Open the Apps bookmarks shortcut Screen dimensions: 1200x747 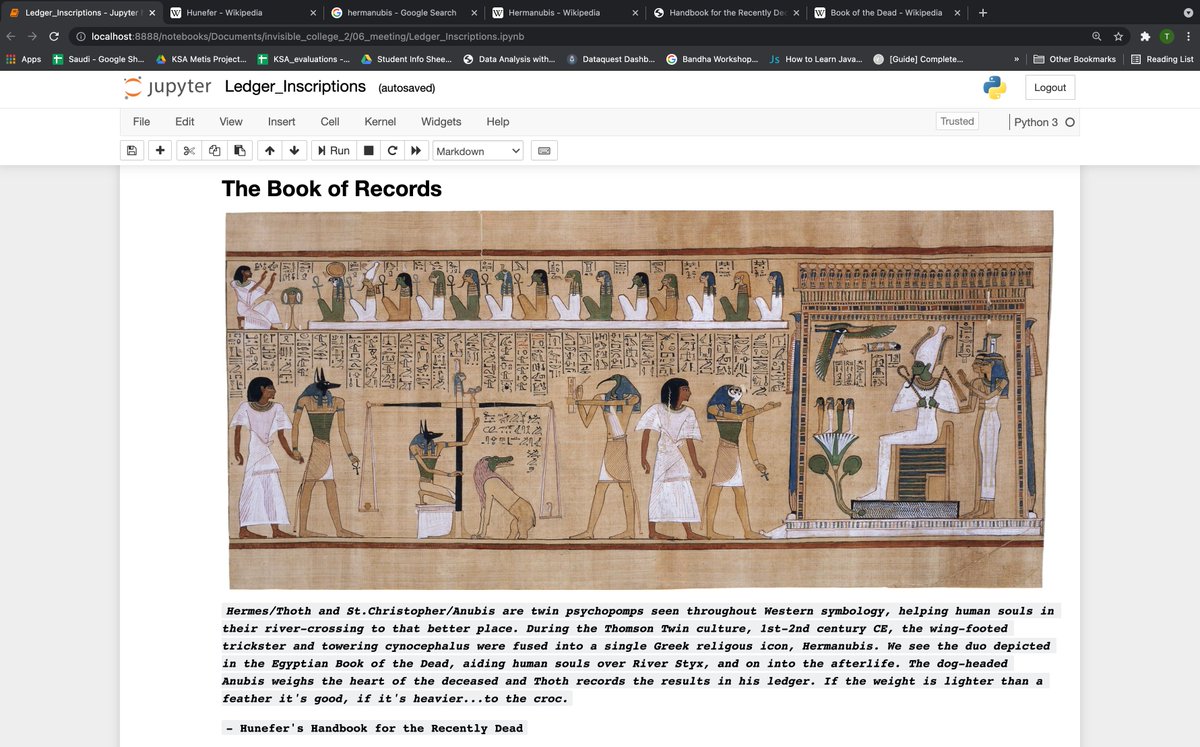coord(23,59)
